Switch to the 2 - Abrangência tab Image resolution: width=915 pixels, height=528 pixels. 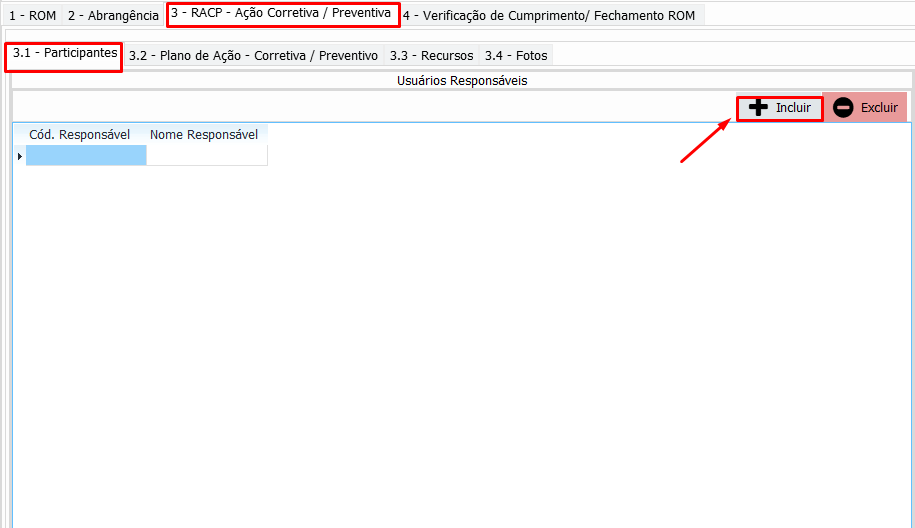113,16
